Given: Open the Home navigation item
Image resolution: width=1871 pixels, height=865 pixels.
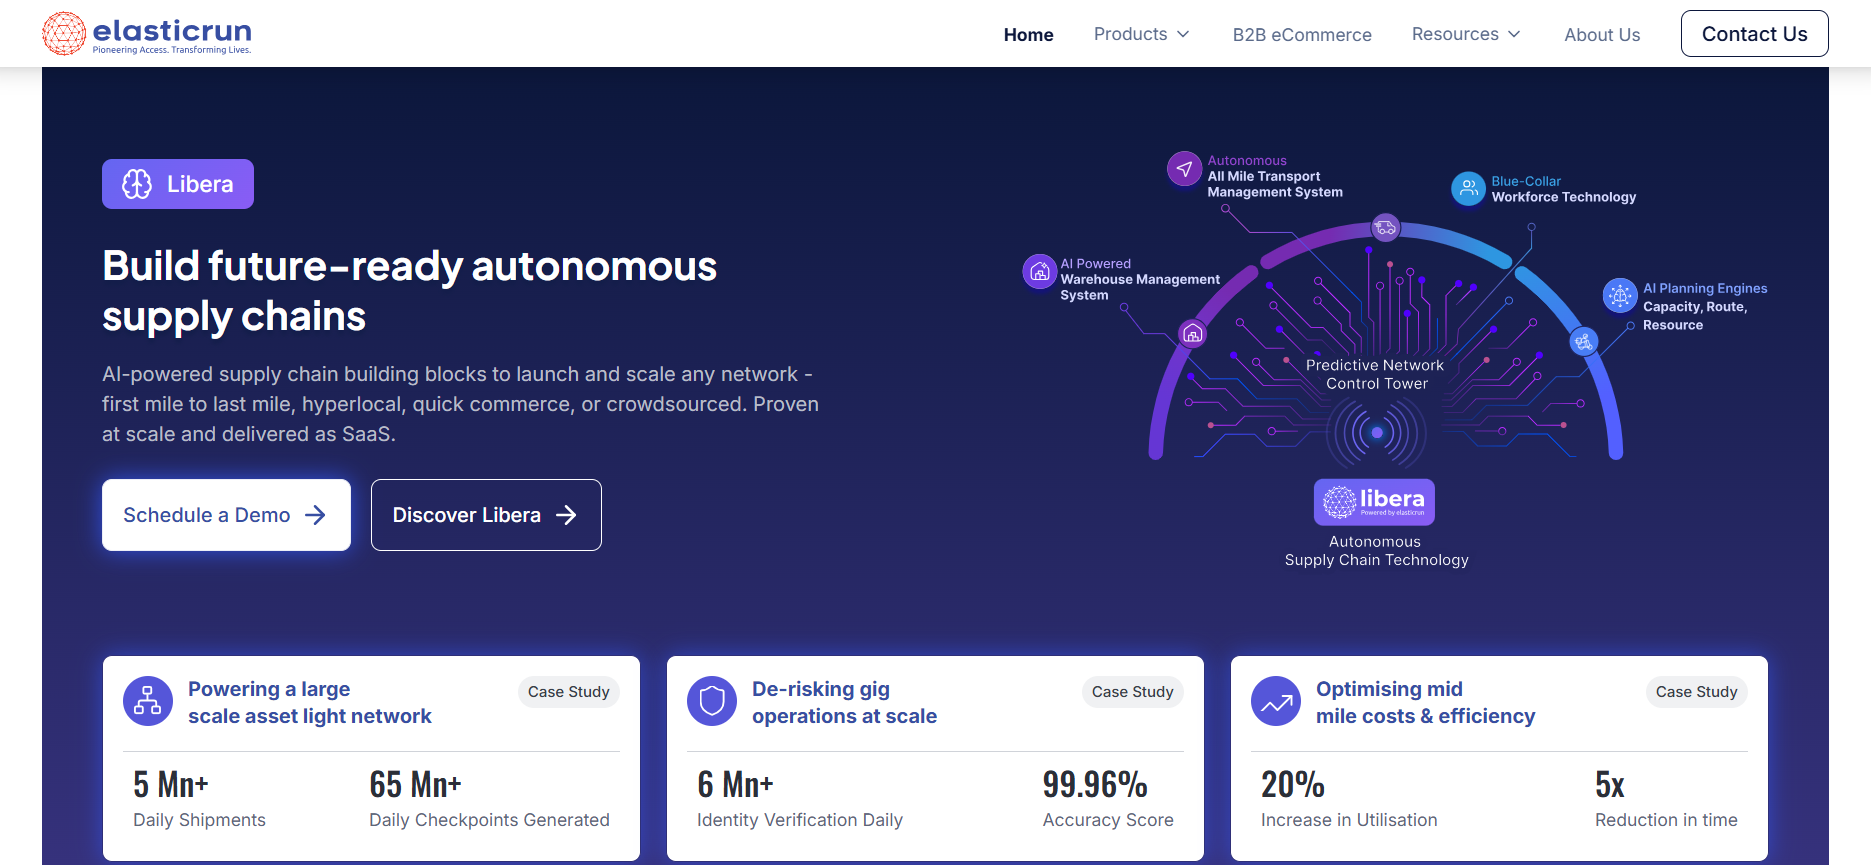Looking at the screenshot, I should pyautogui.click(x=1028, y=35).
